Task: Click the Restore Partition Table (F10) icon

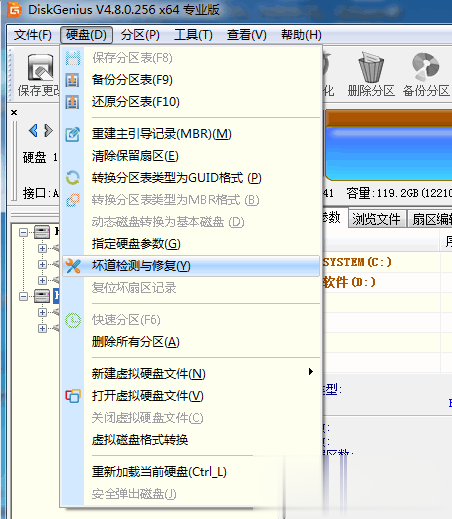Action: tap(72, 102)
